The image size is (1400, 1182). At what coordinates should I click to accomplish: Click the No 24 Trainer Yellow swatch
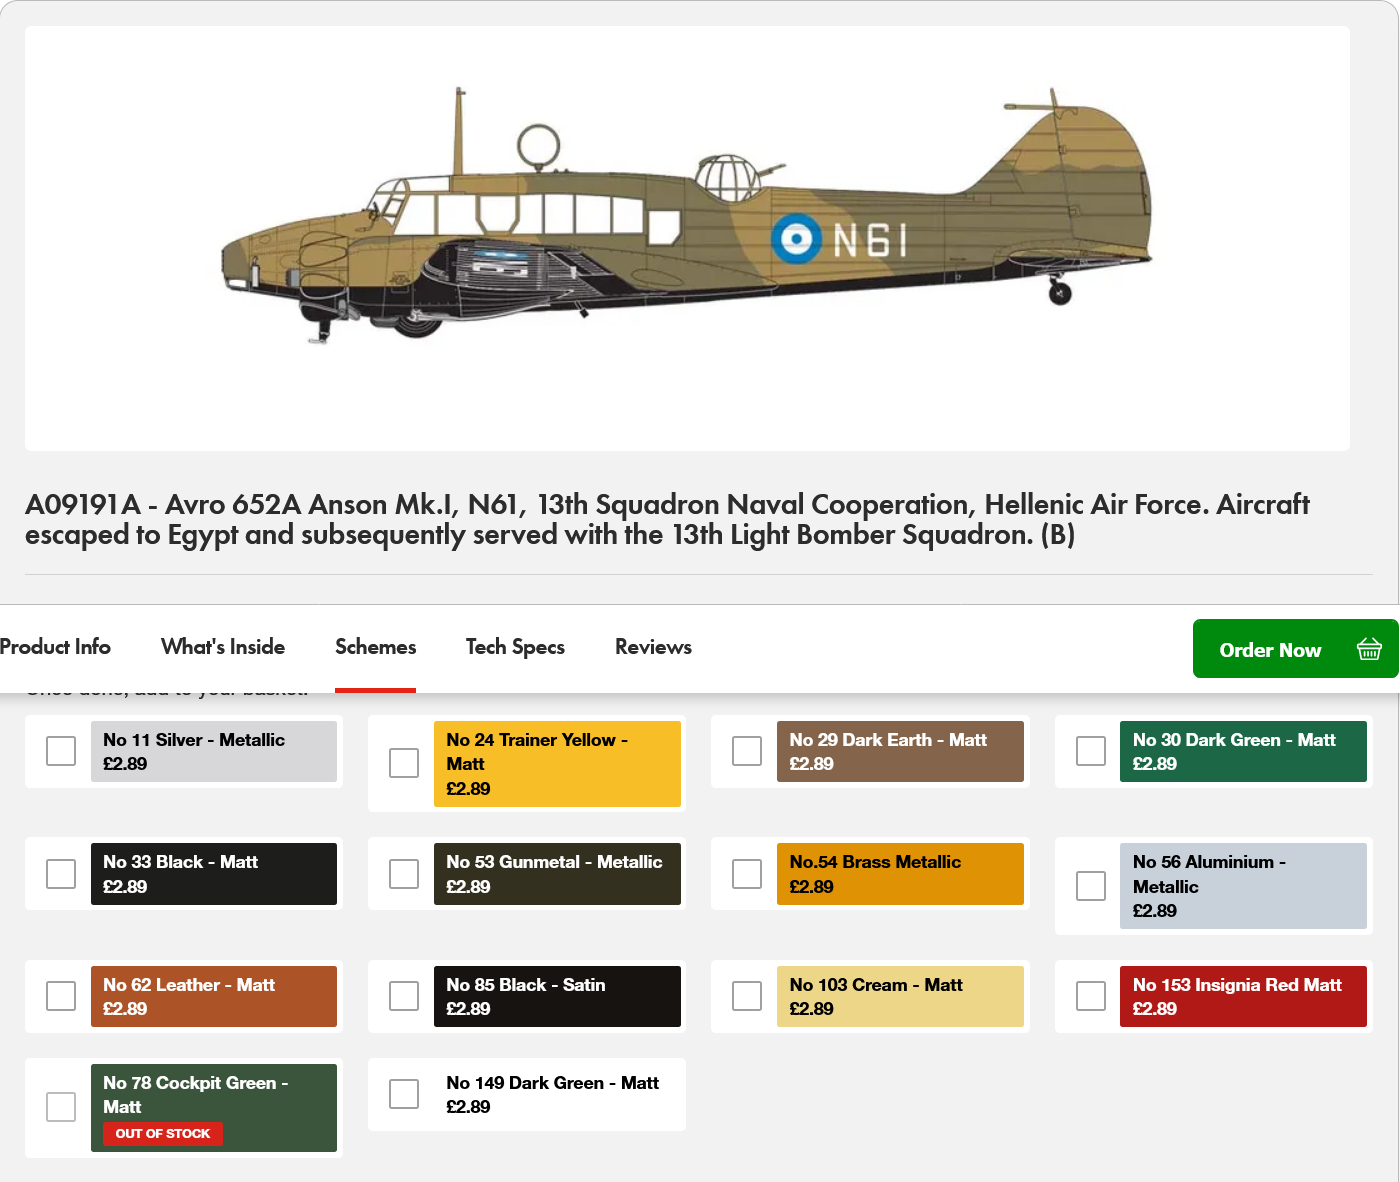pos(557,764)
